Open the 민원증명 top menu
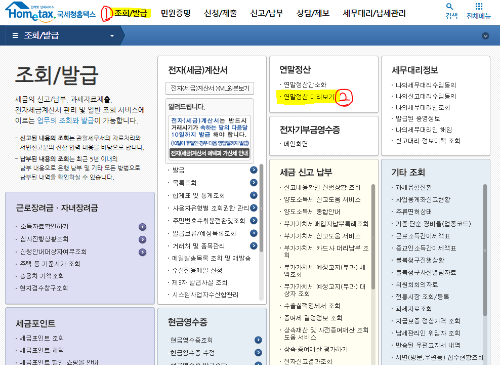Screen dimensions: 500x365 click(176, 13)
